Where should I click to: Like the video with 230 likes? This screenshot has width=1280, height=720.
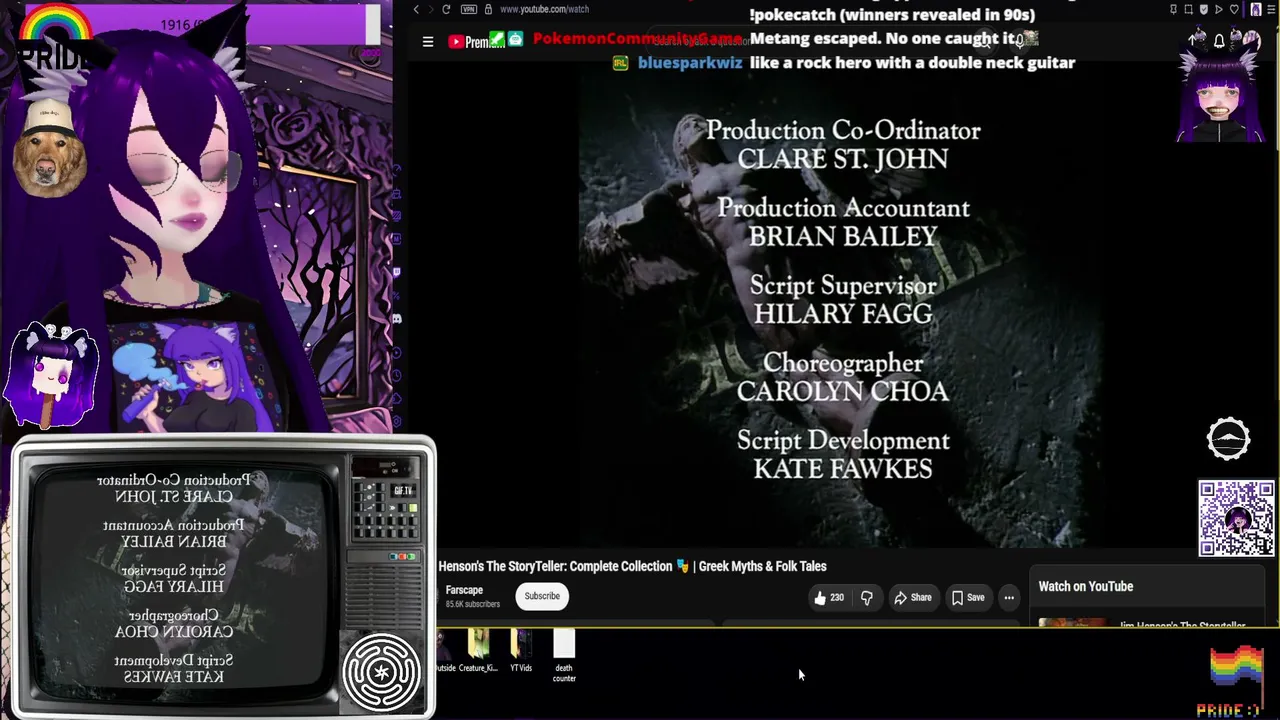click(x=829, y=598)
